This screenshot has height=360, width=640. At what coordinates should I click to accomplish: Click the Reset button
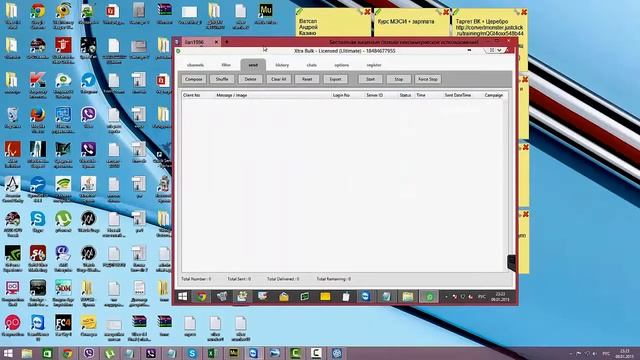click(x=307, y=79)
